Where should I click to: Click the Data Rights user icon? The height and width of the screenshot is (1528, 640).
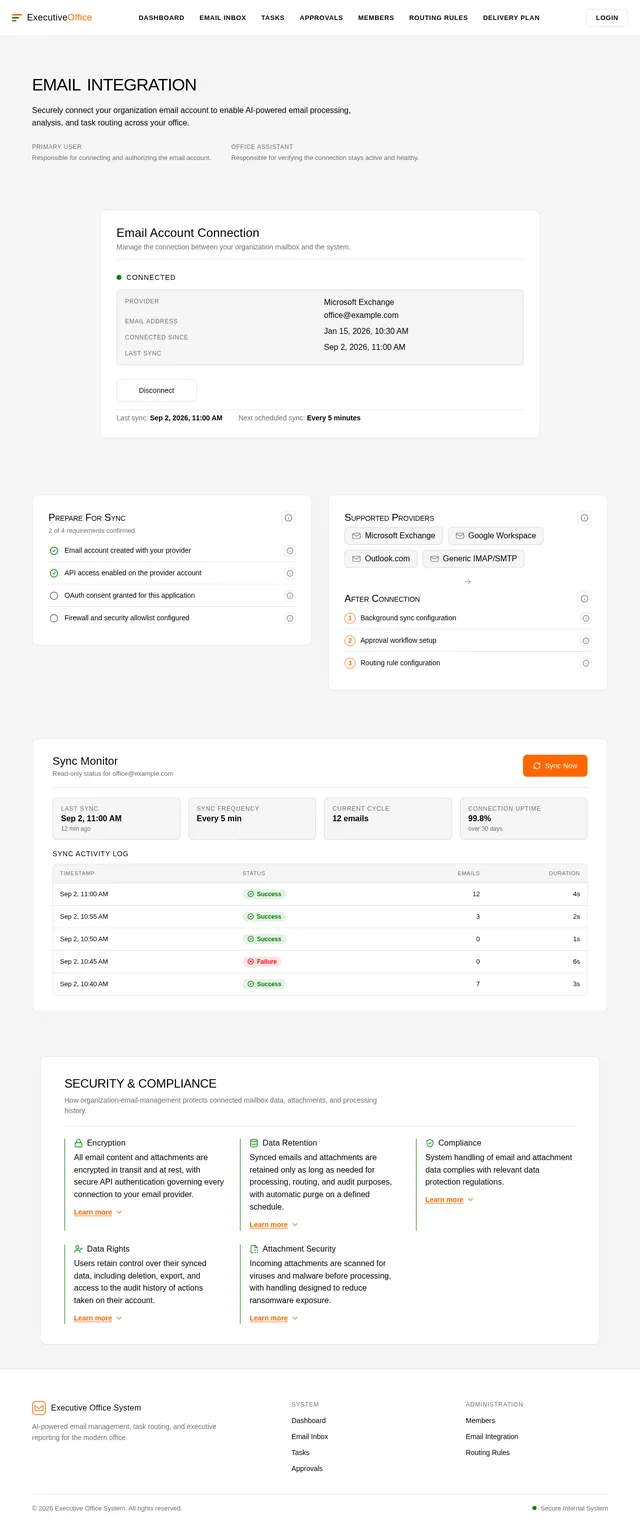click(79, 1249)
